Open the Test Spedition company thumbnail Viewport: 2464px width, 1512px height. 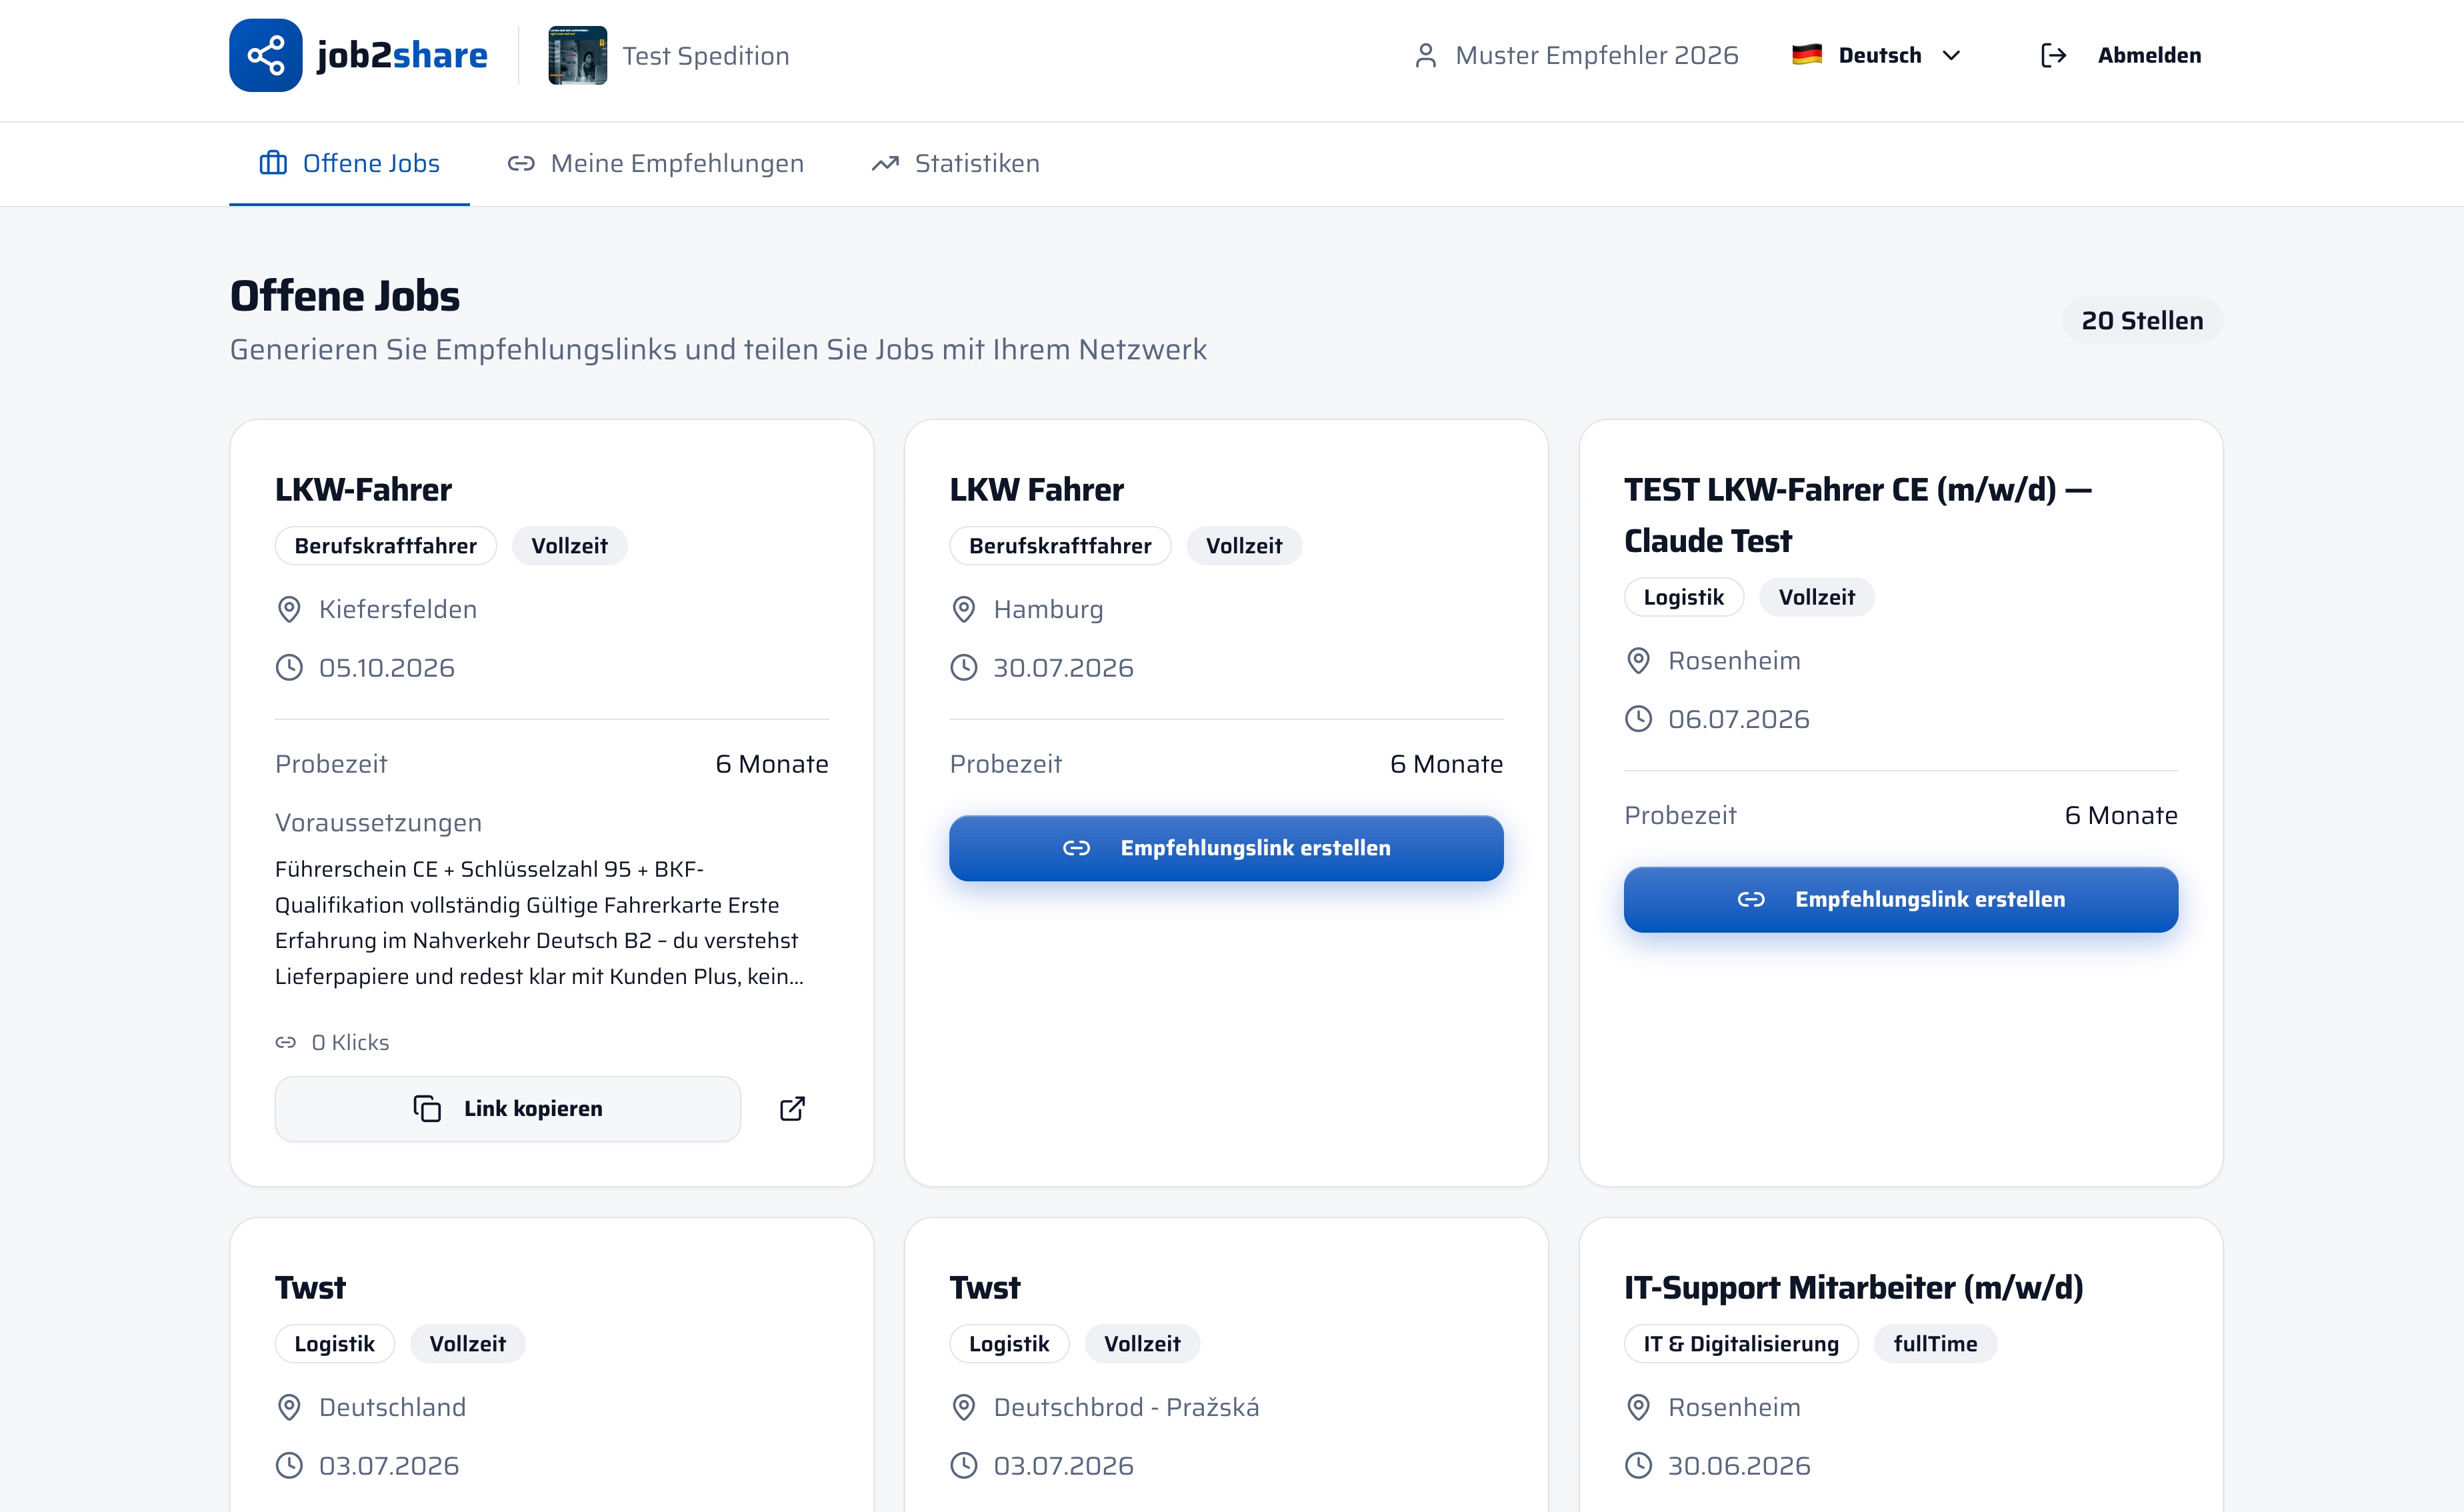click(x=577, y=55)
